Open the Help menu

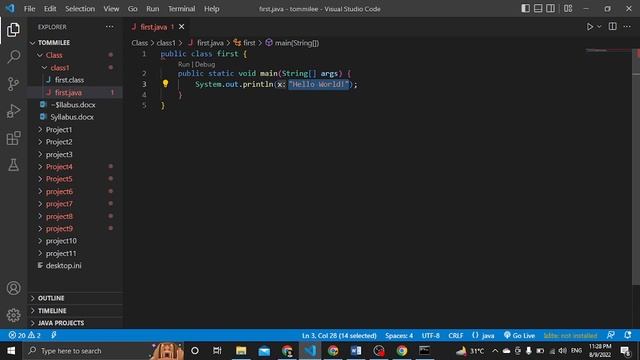point(211,9)
